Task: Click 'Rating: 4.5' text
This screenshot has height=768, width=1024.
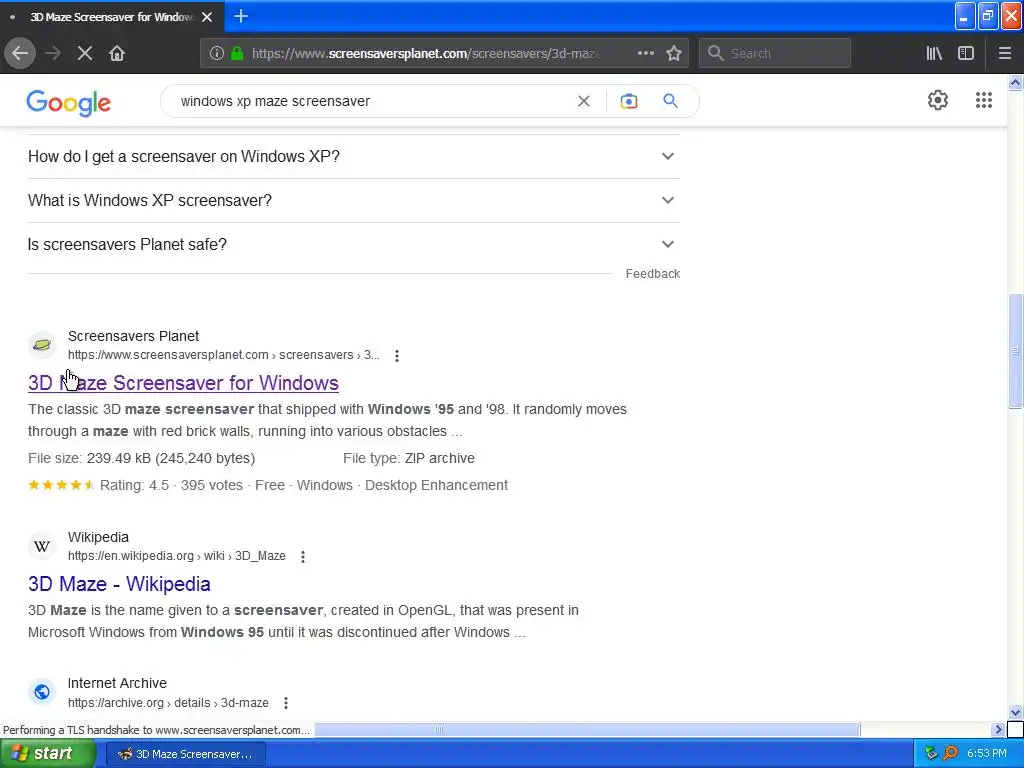Action: pos(134,485)
